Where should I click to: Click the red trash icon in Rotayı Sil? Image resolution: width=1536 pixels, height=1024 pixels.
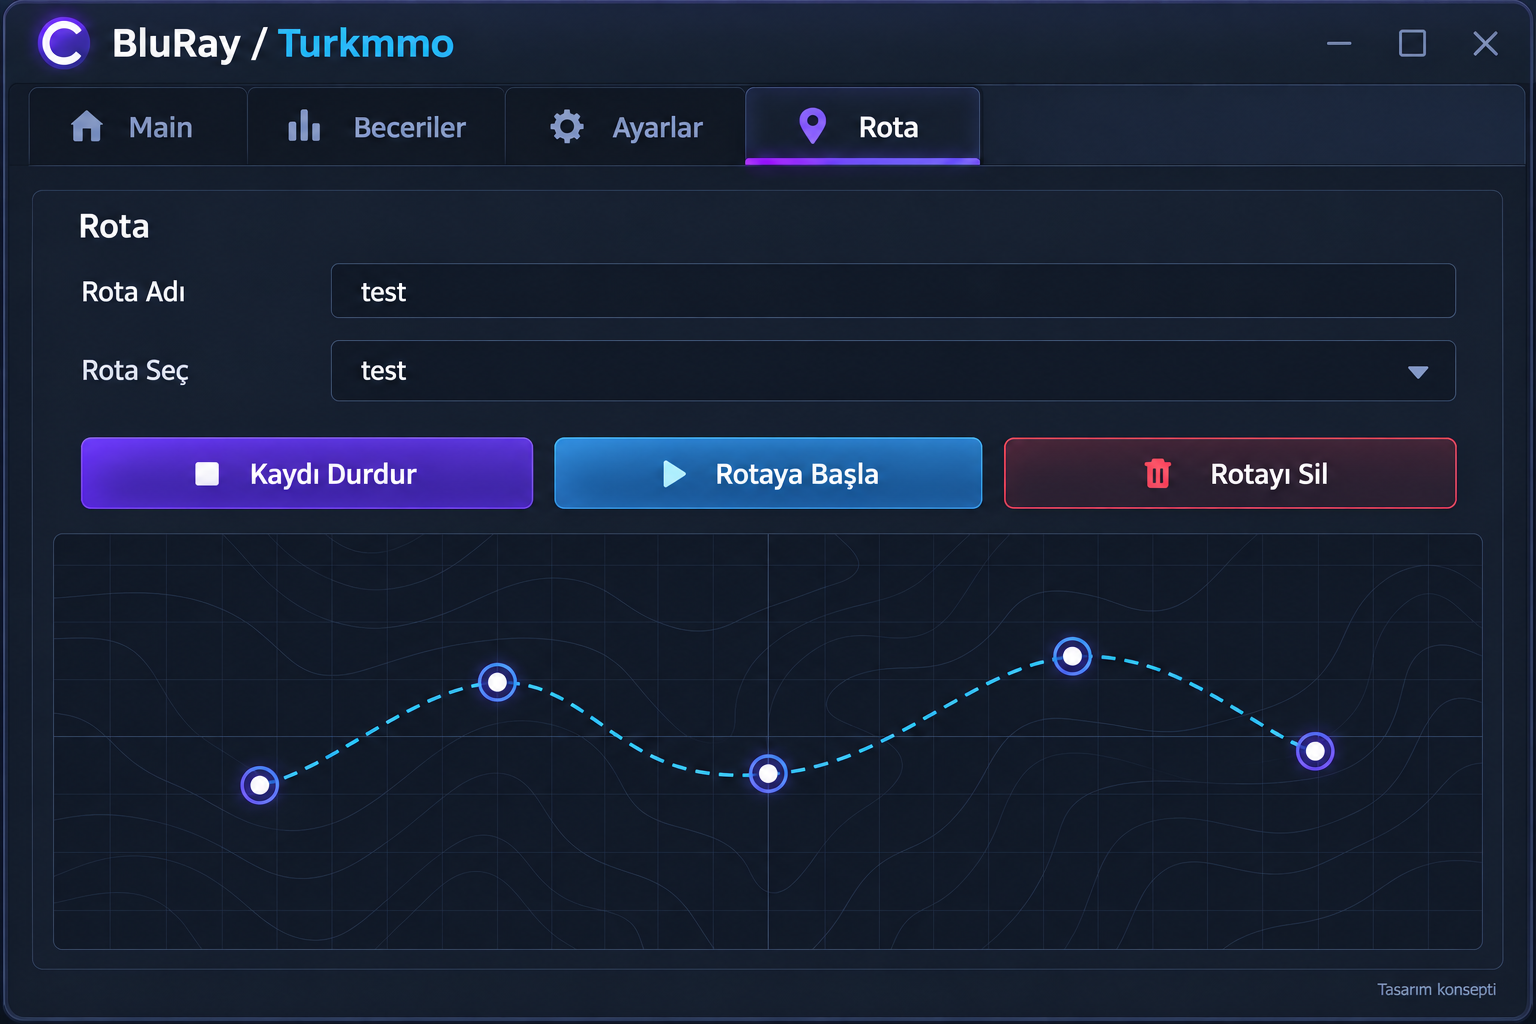1158,473
